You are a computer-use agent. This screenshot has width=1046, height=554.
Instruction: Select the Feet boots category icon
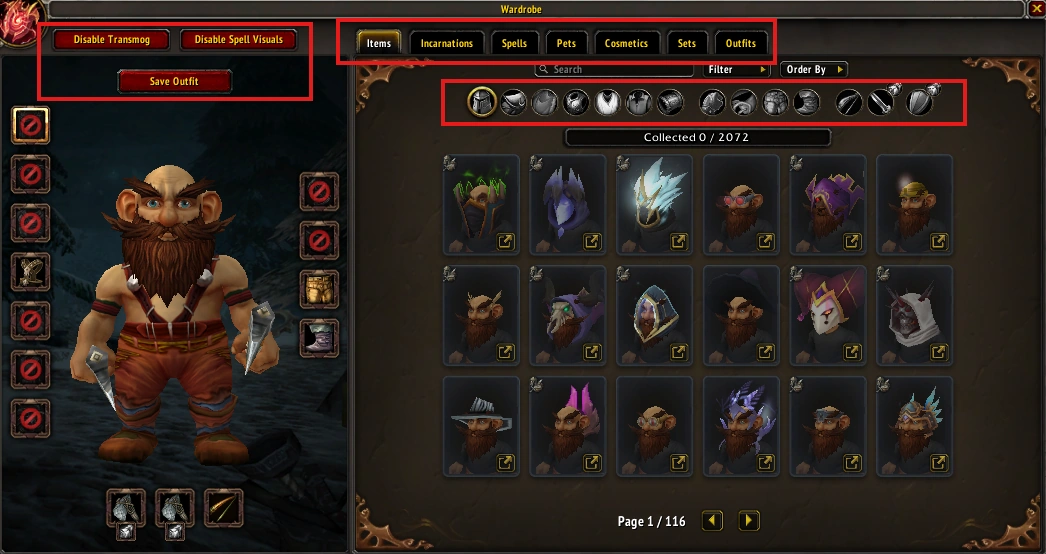coord(807,103)
